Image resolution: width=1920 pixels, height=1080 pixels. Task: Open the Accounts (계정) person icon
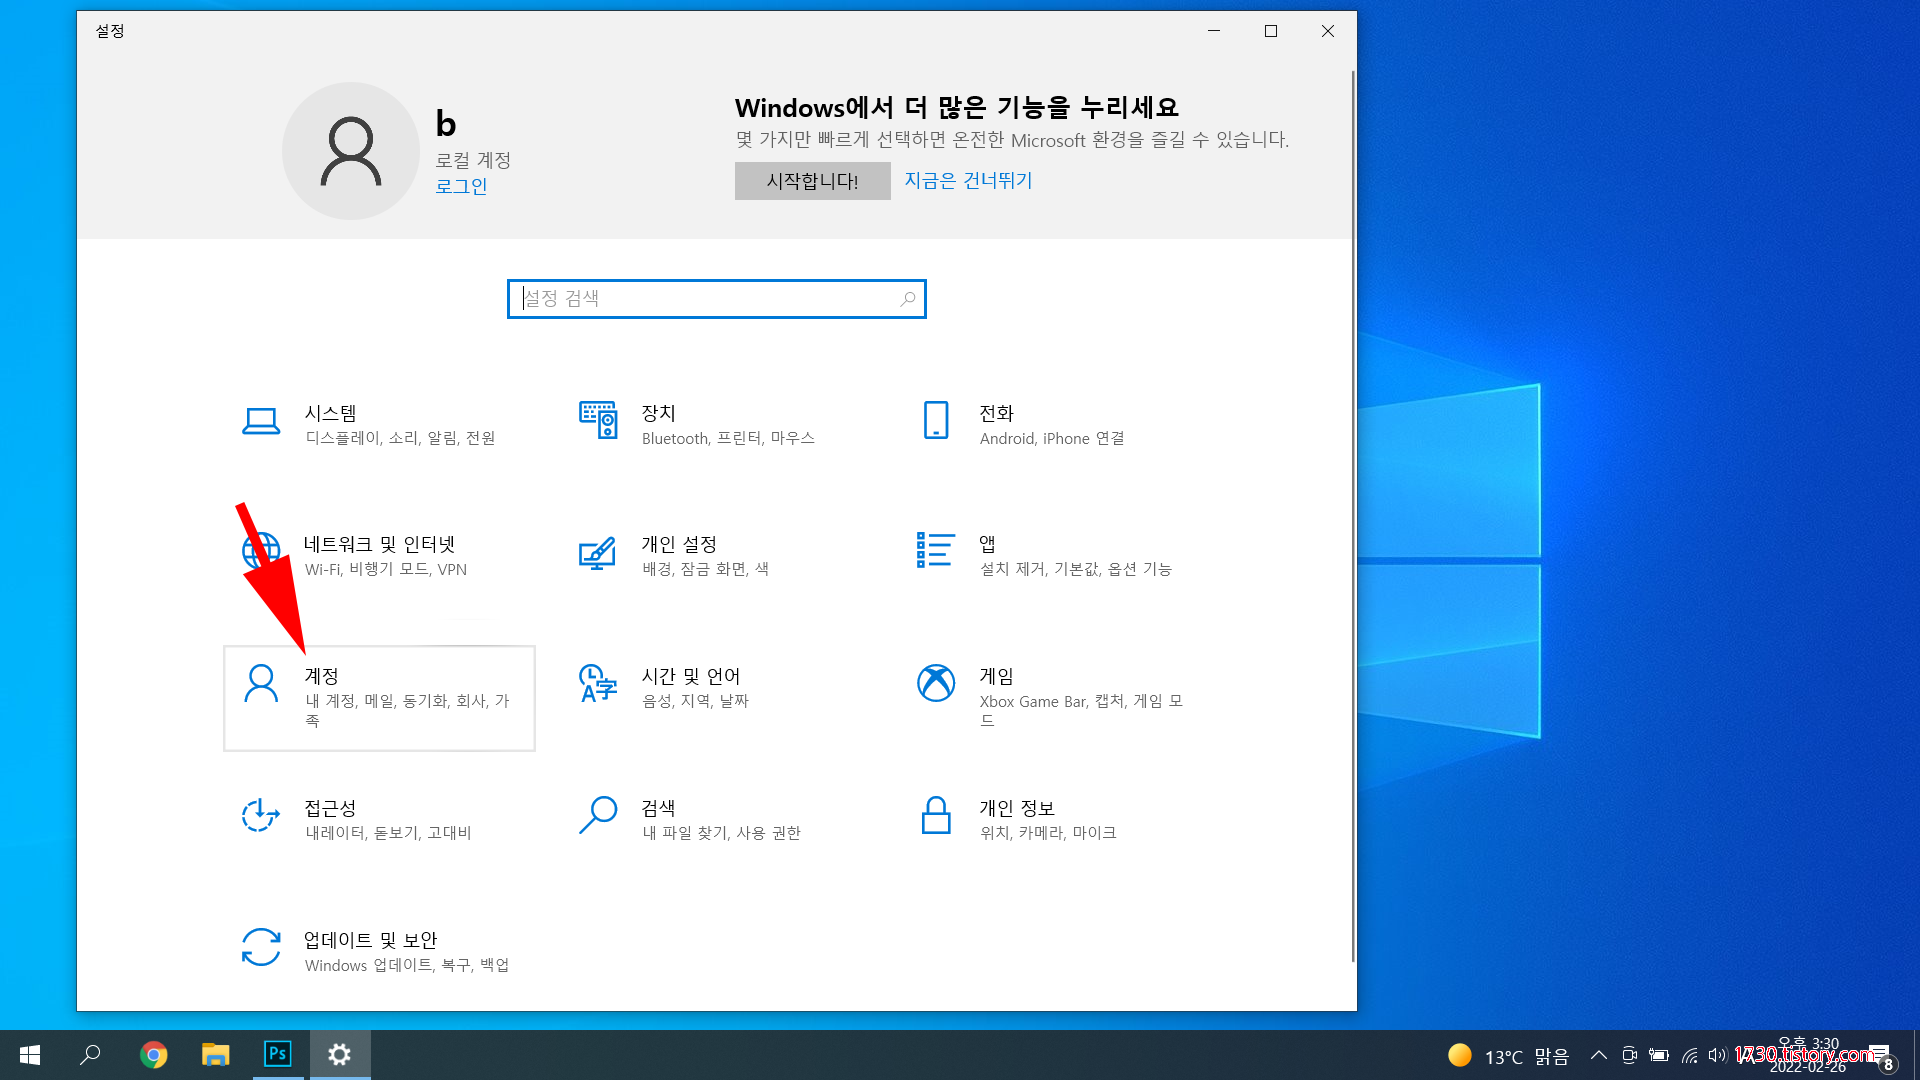(261, 684)
